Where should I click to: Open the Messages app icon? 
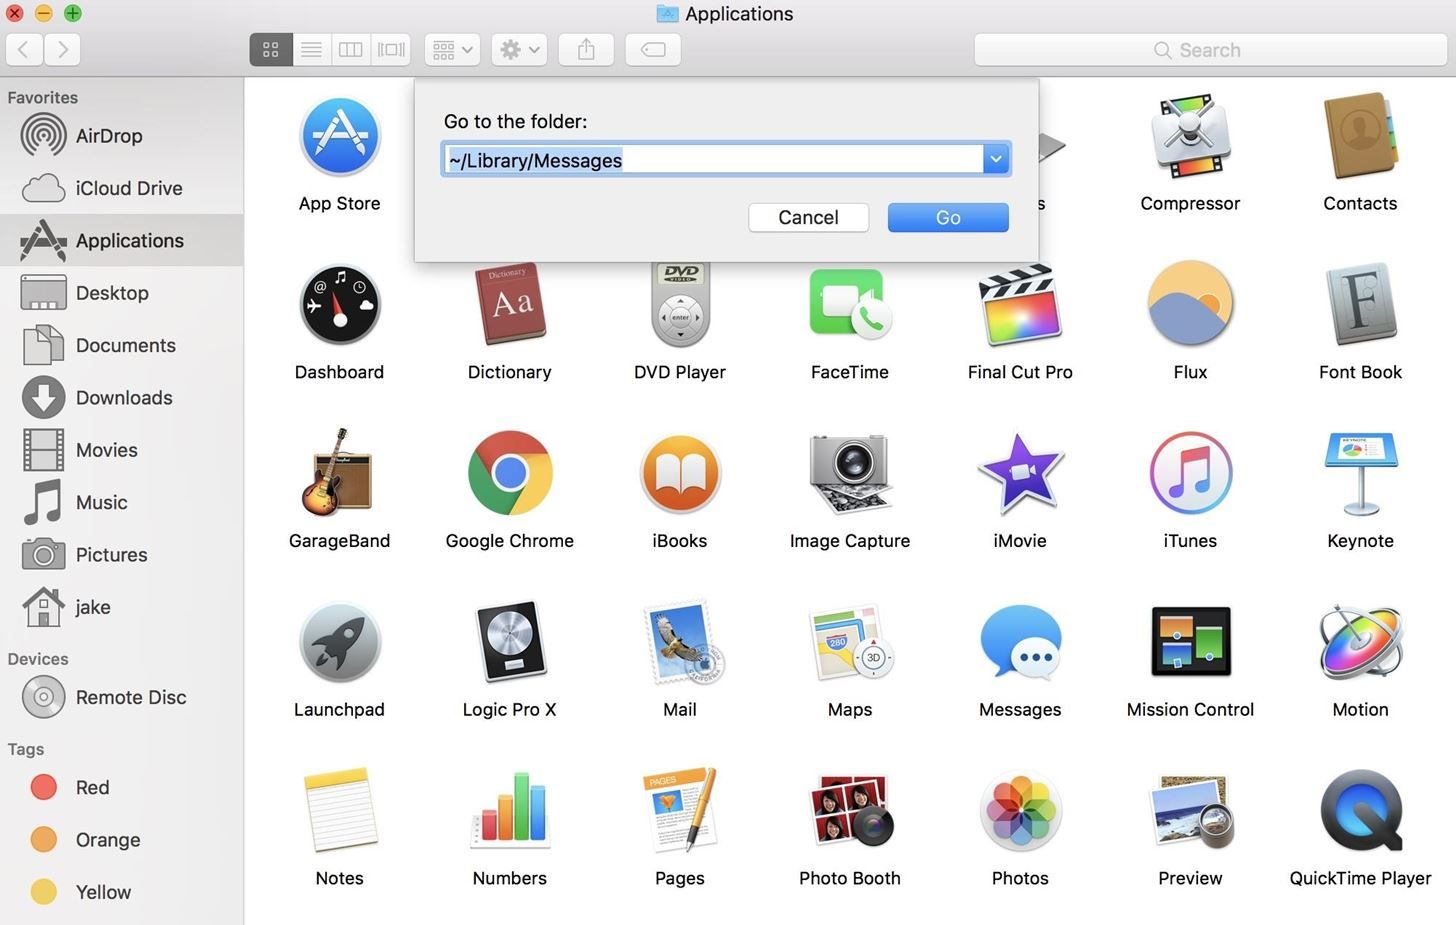point(1019,644)
